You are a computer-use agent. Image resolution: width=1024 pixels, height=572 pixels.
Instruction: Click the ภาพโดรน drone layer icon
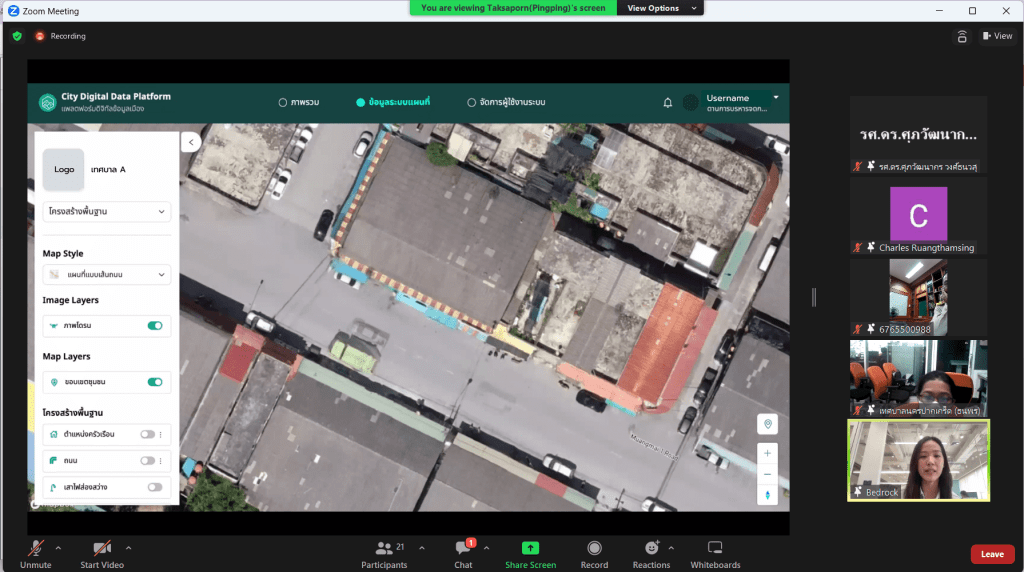click(54, 325)
